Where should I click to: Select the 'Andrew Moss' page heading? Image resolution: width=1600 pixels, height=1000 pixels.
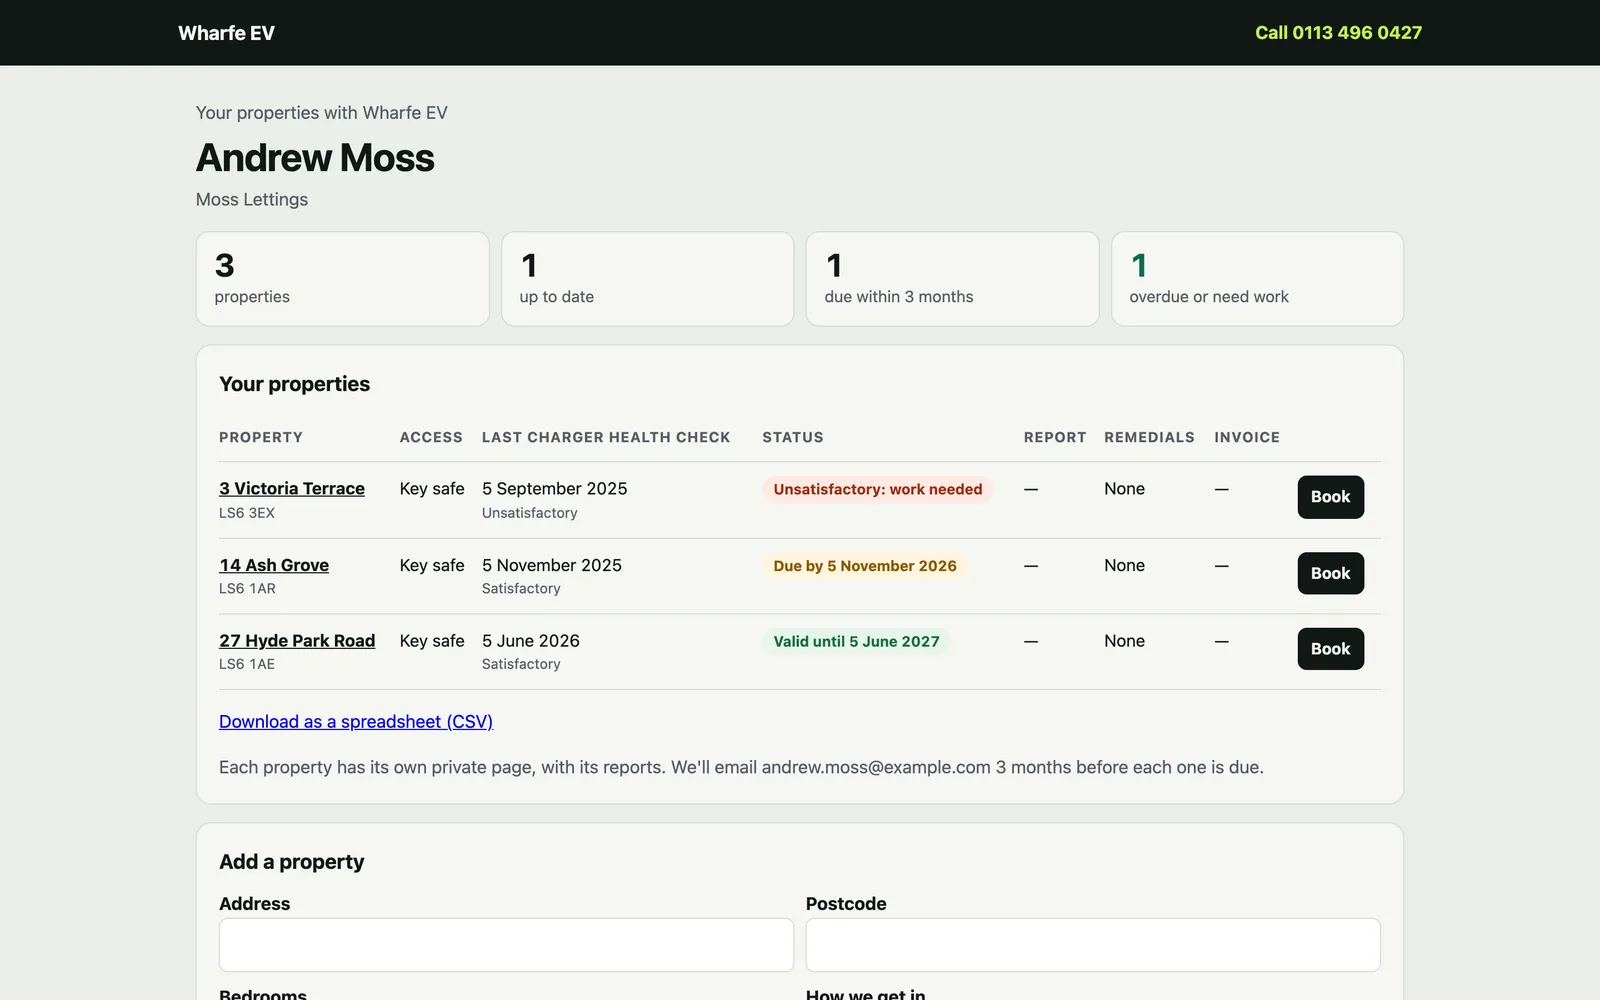click(x=315, y=158)
